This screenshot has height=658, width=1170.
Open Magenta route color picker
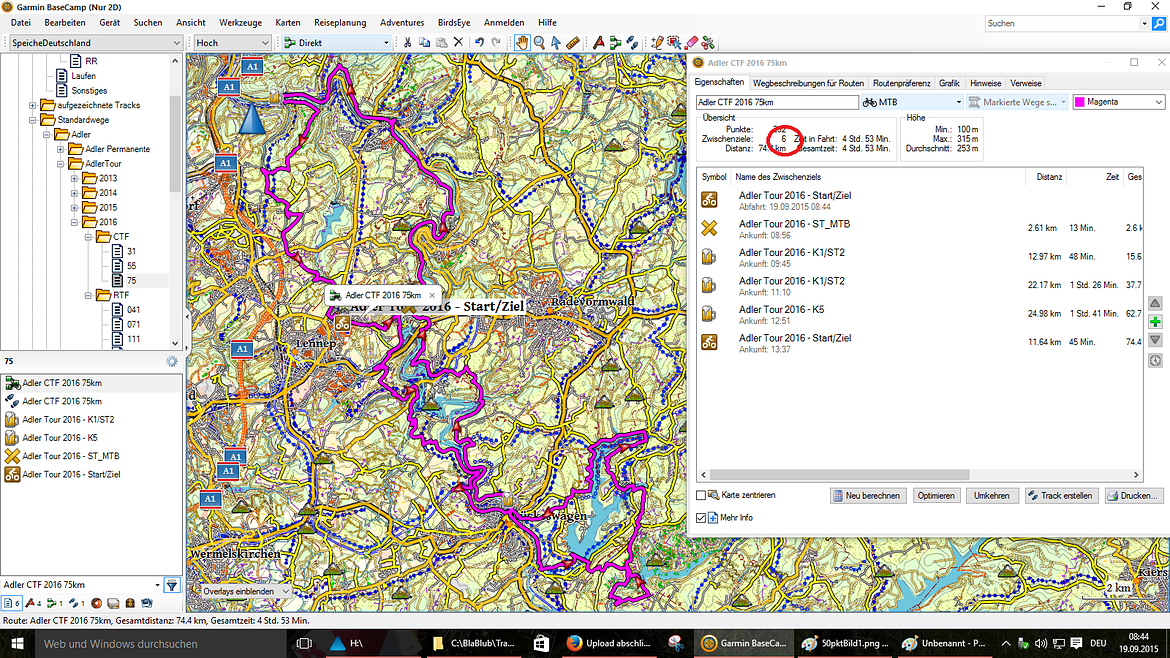[1118, 102]
